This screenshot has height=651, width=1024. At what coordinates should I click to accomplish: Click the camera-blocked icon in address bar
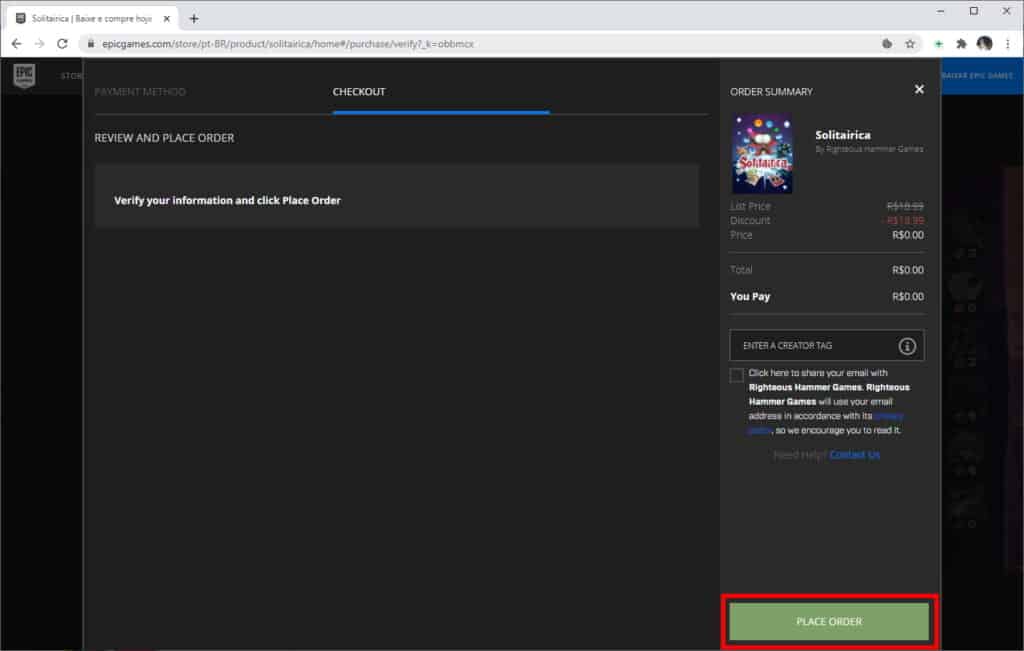[x=886, y=44]
